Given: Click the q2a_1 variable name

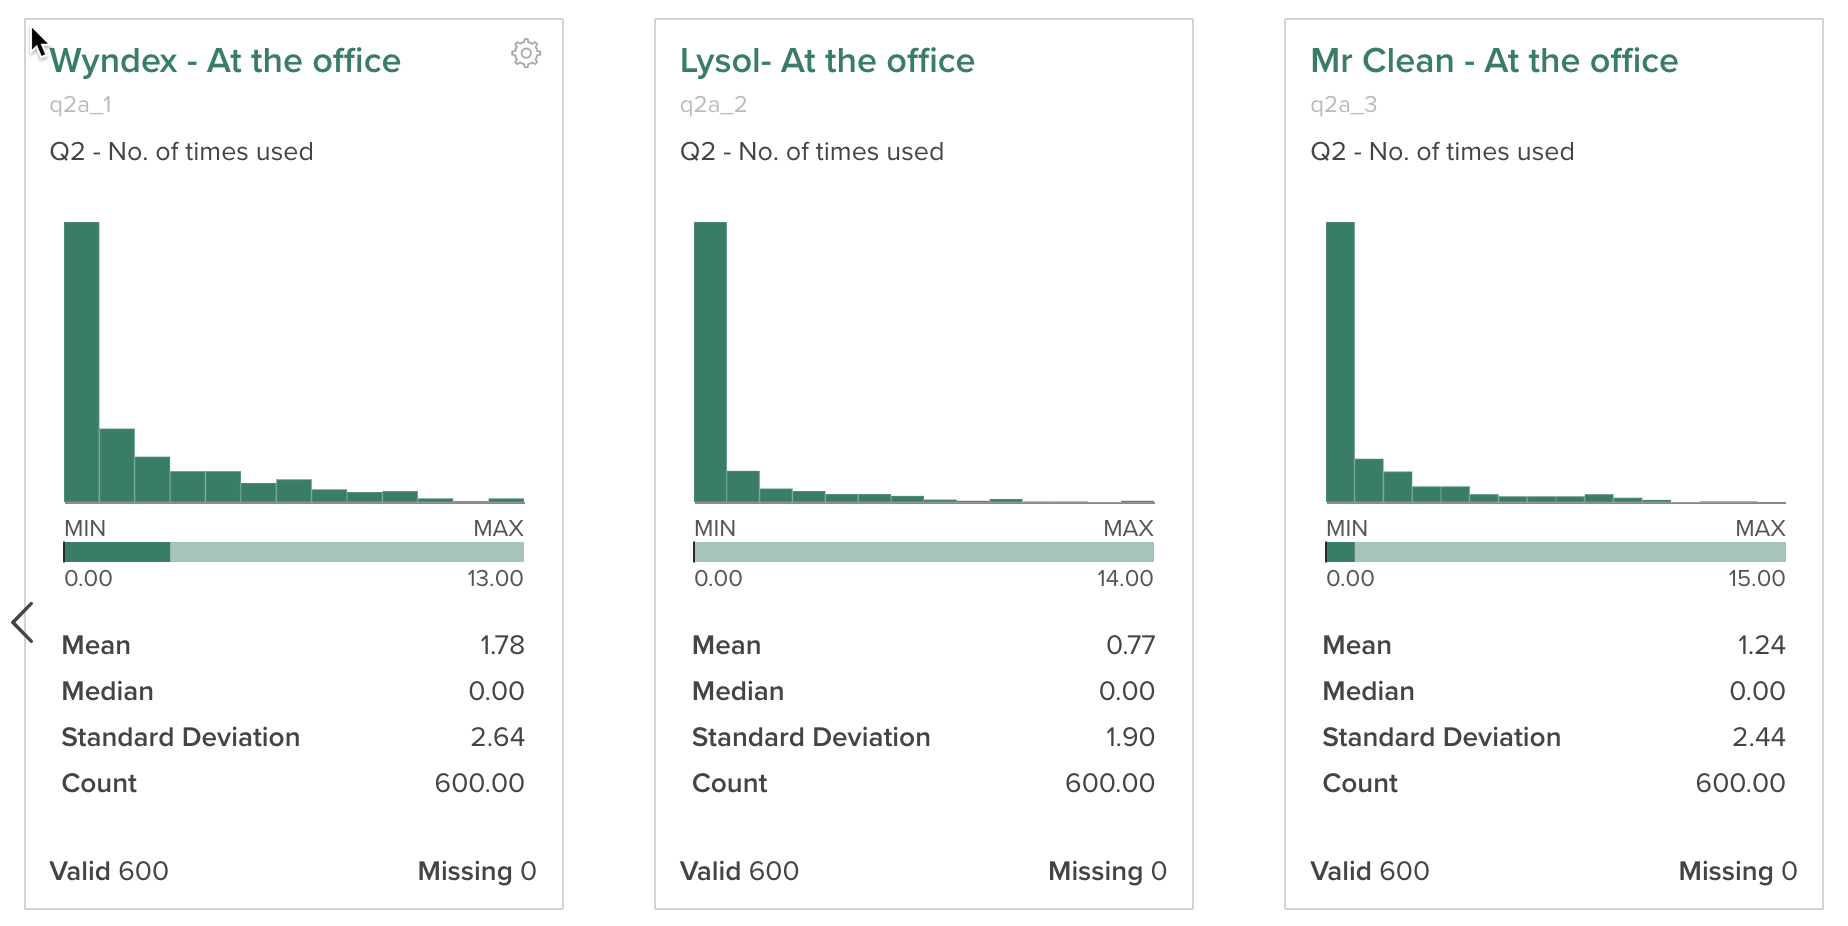Looking at the screenshot, I should [81, 105].
